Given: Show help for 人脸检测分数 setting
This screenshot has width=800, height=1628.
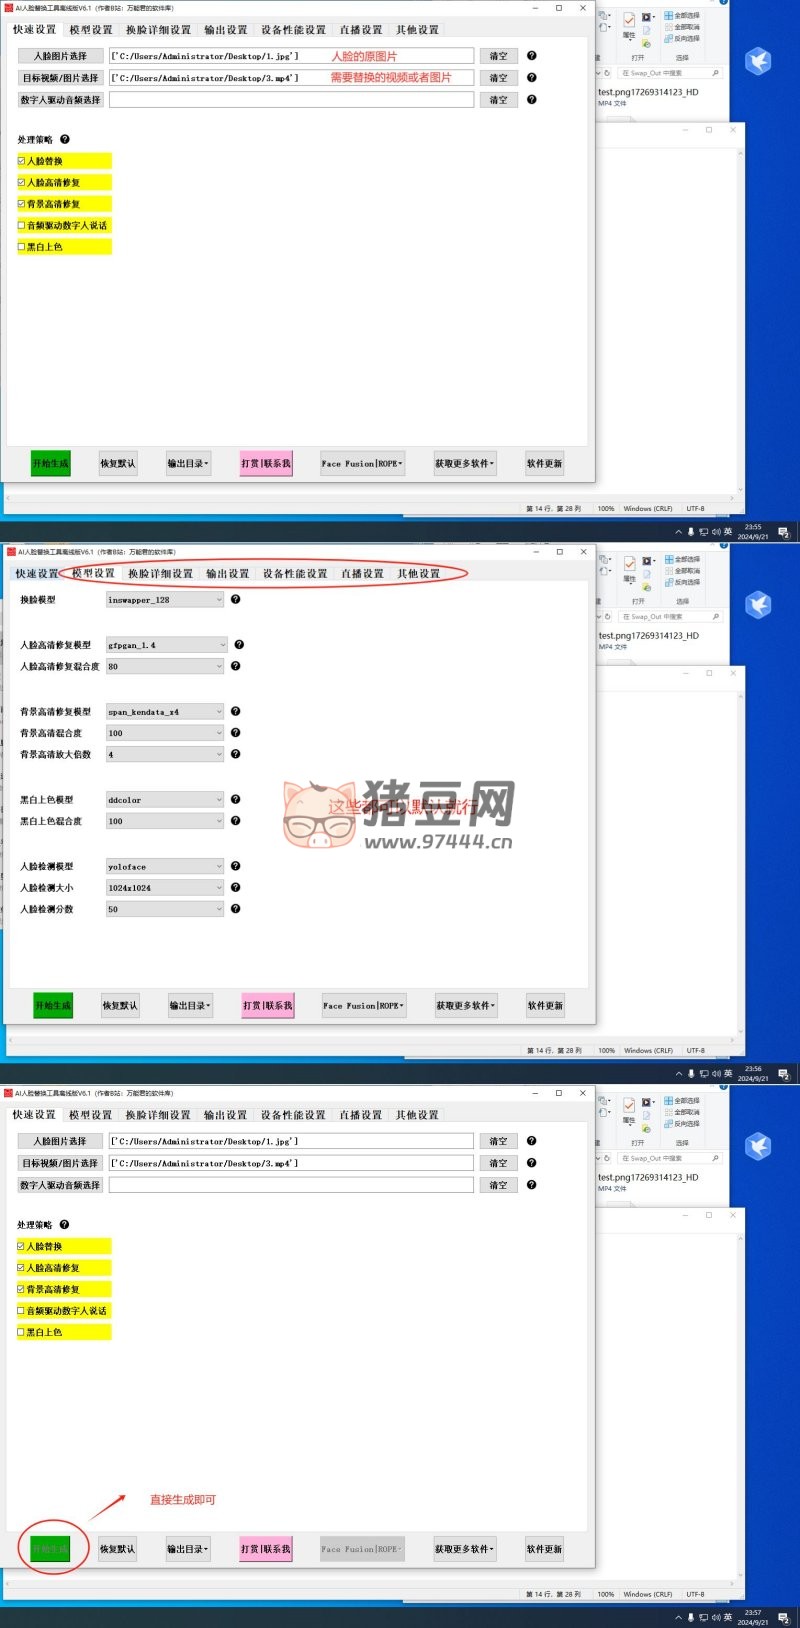Looking at the screenshot, I should [x=235, y=909].
